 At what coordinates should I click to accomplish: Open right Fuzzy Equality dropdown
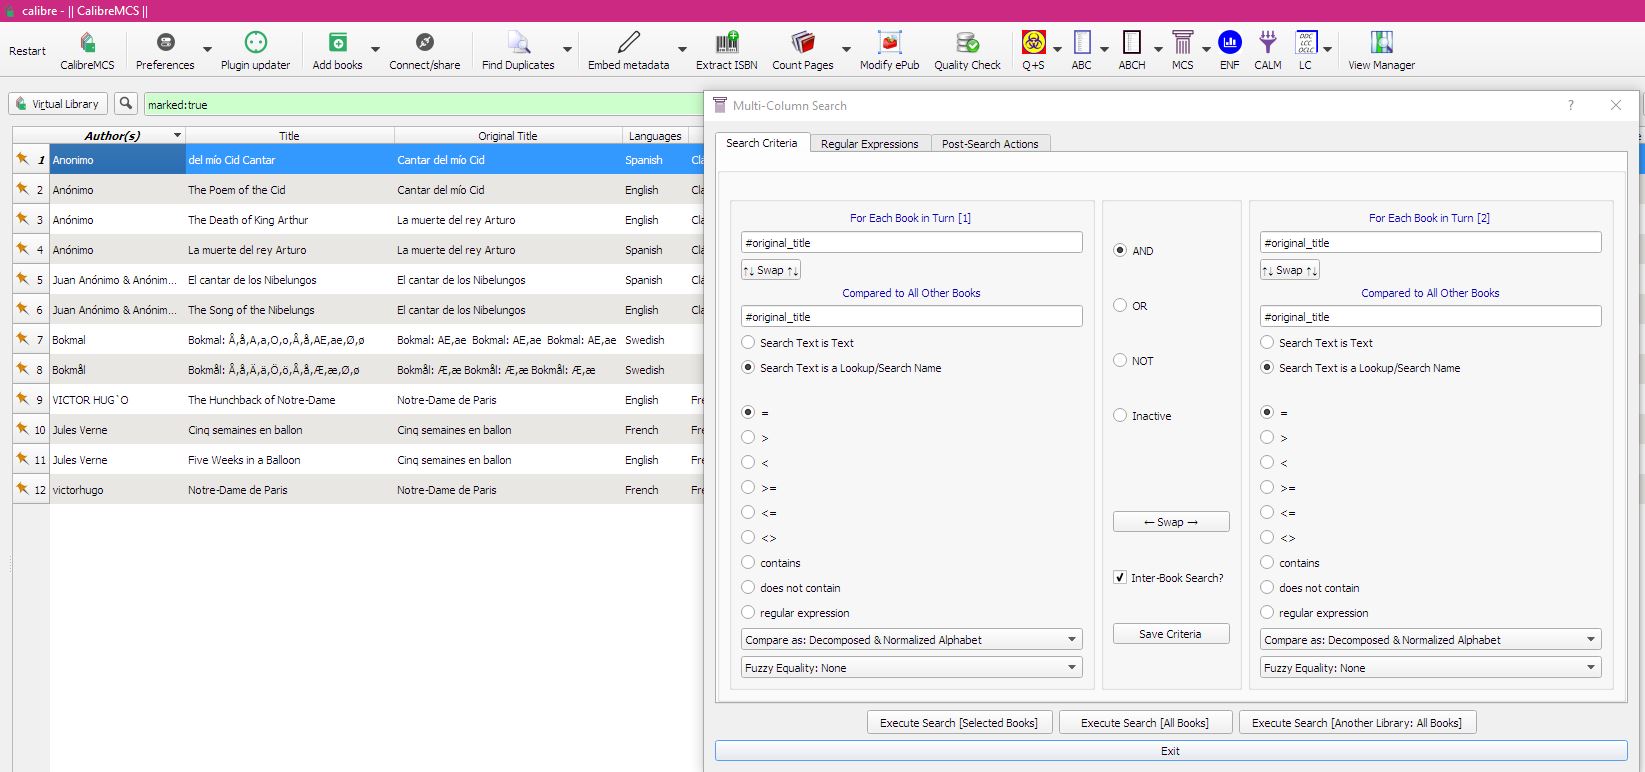1429,668
